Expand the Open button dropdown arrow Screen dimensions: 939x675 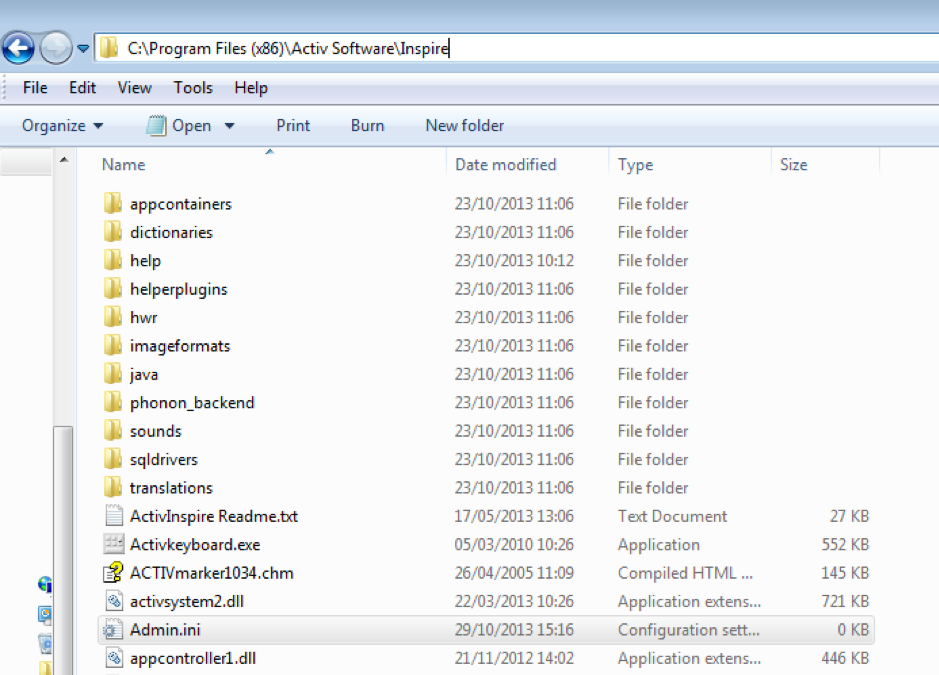pyautogui.click(x=229, y=126)
